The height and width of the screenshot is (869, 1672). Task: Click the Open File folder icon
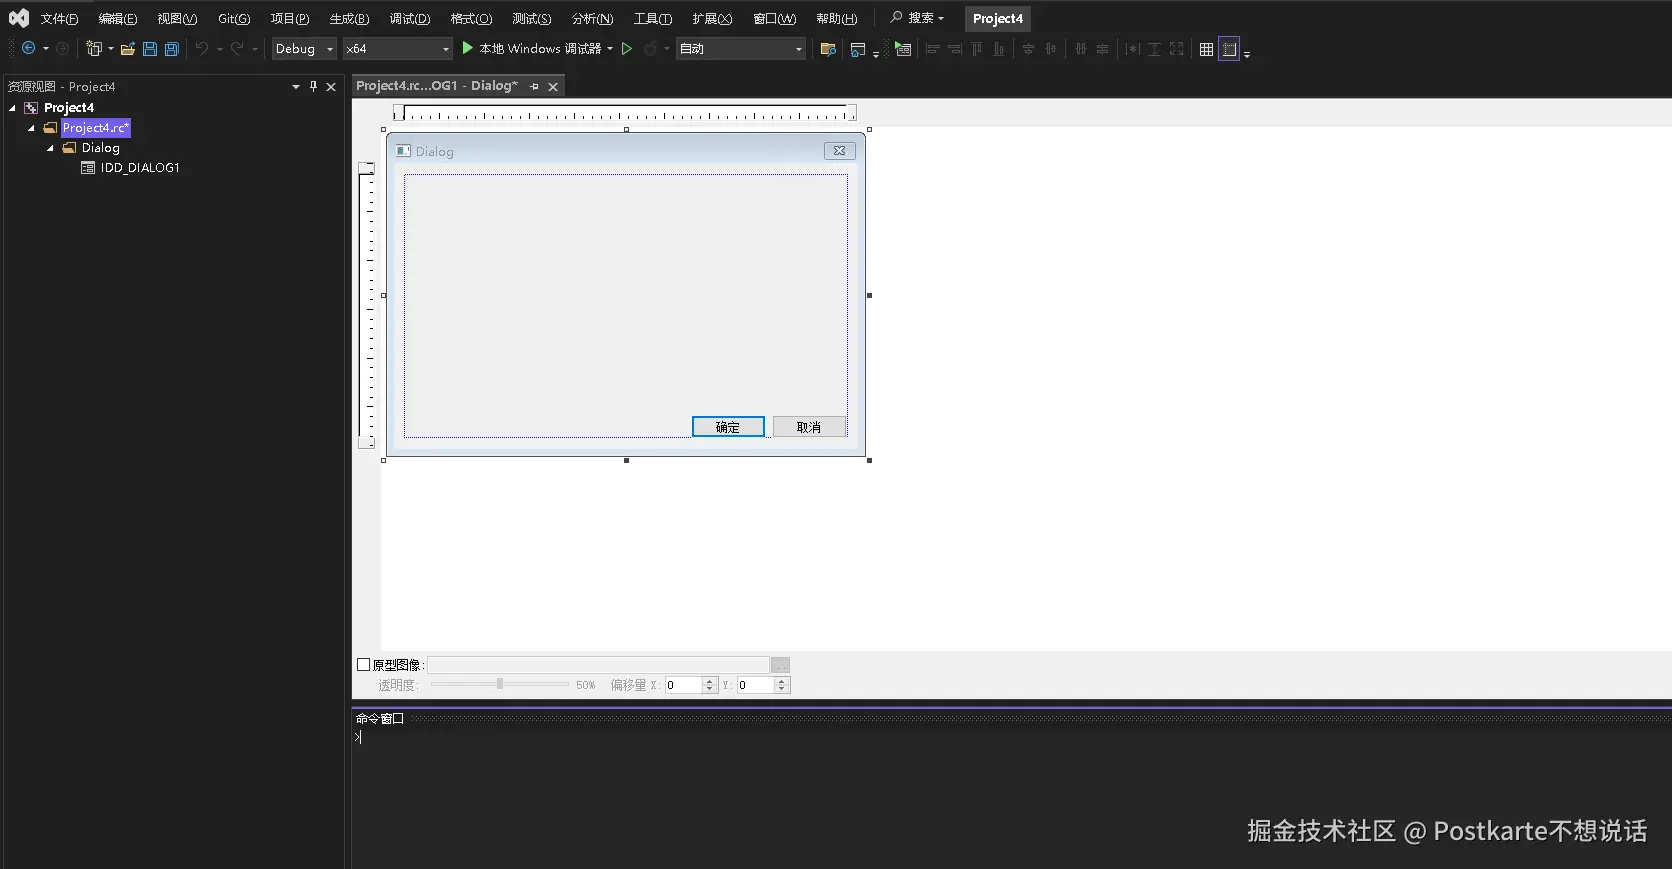(128, 48)
